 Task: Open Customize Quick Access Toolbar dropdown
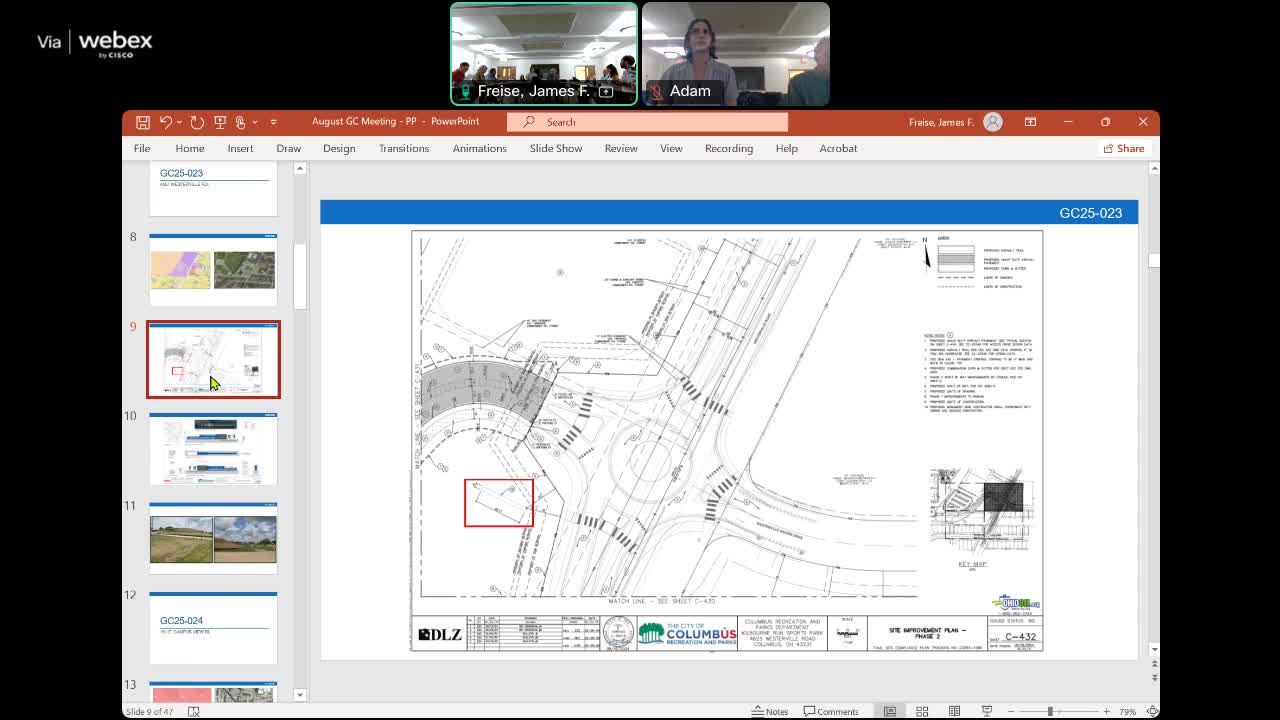coord(273,122)
